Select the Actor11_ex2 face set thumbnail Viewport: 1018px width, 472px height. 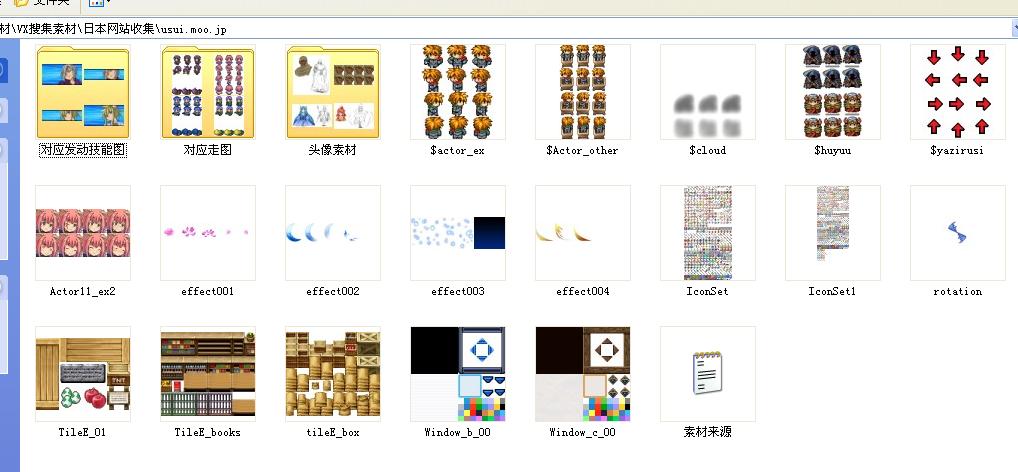(x=83, y=233)
